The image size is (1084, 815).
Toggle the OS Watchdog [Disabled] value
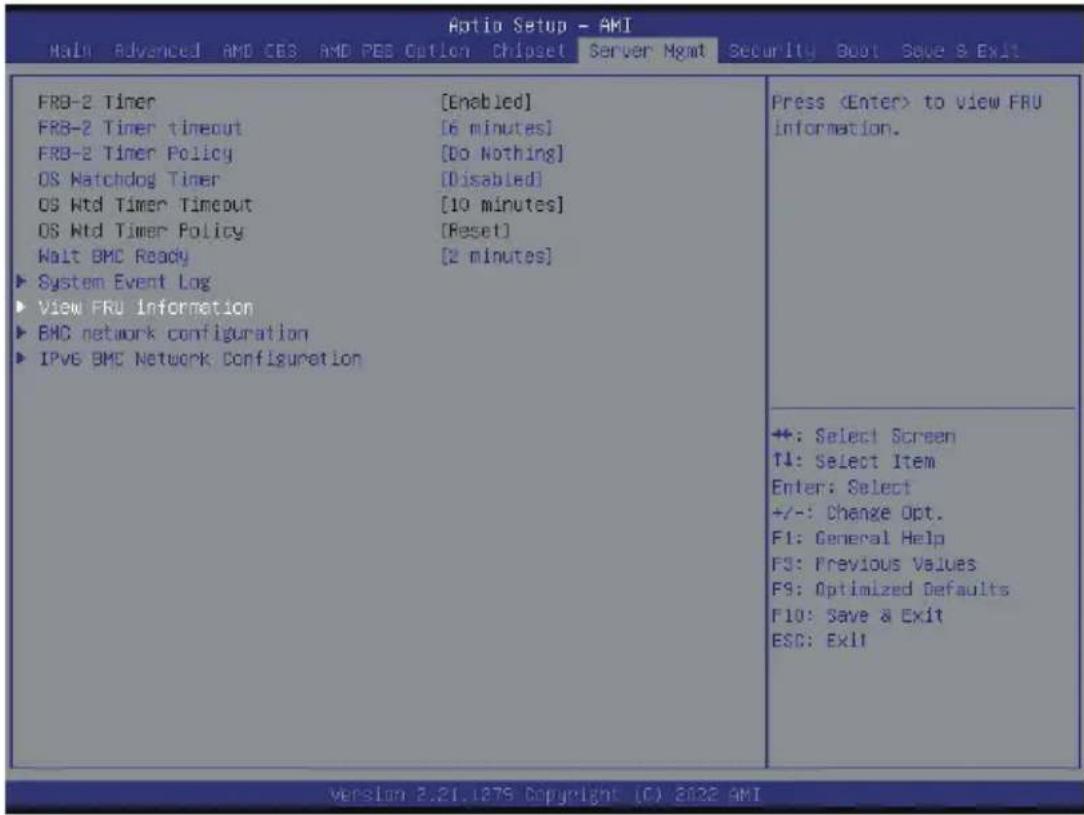[492, 180]
